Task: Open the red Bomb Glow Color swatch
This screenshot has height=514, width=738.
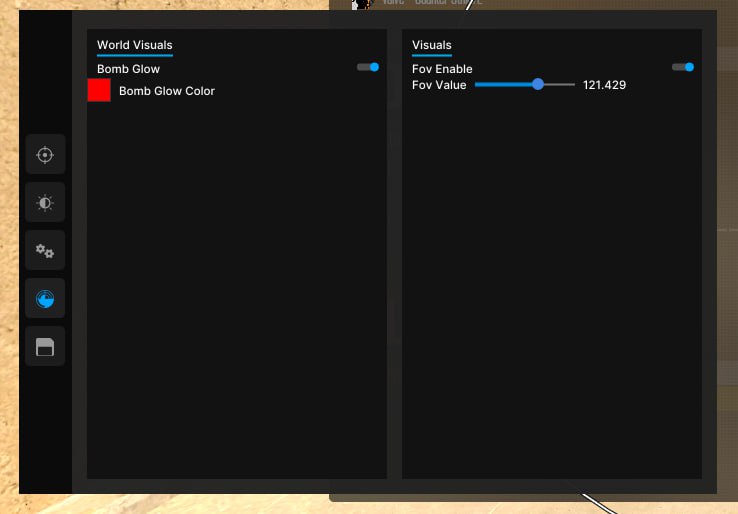Action: pos(99,90)
